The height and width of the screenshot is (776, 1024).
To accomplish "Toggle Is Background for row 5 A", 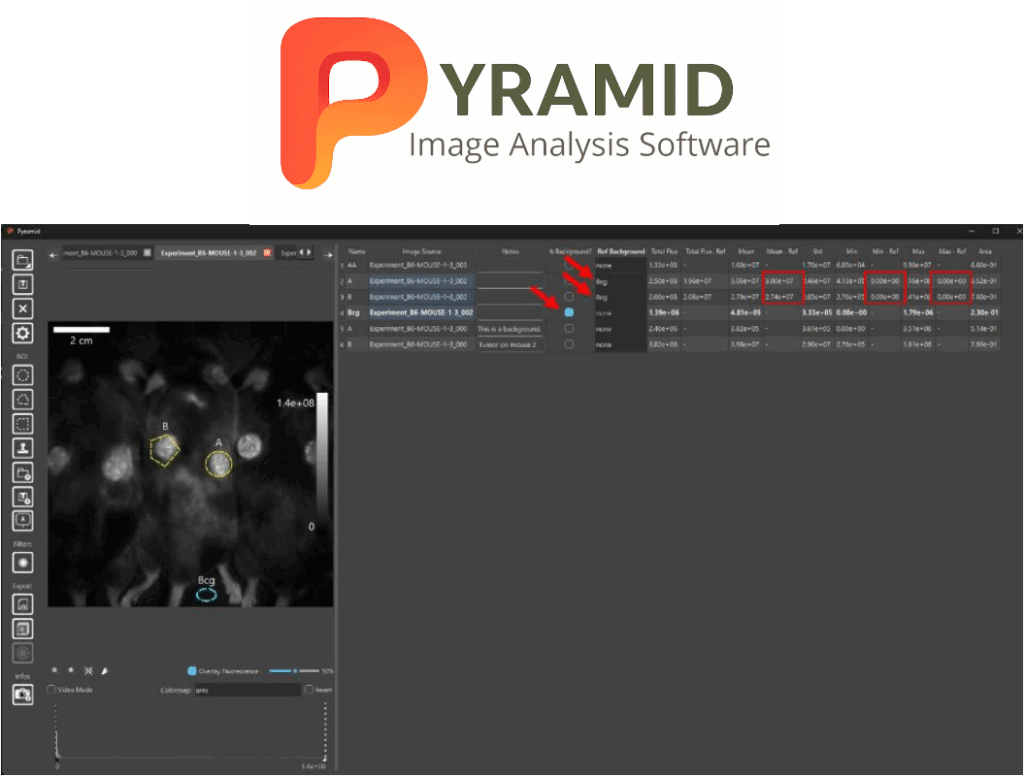I will coord(569,329).
